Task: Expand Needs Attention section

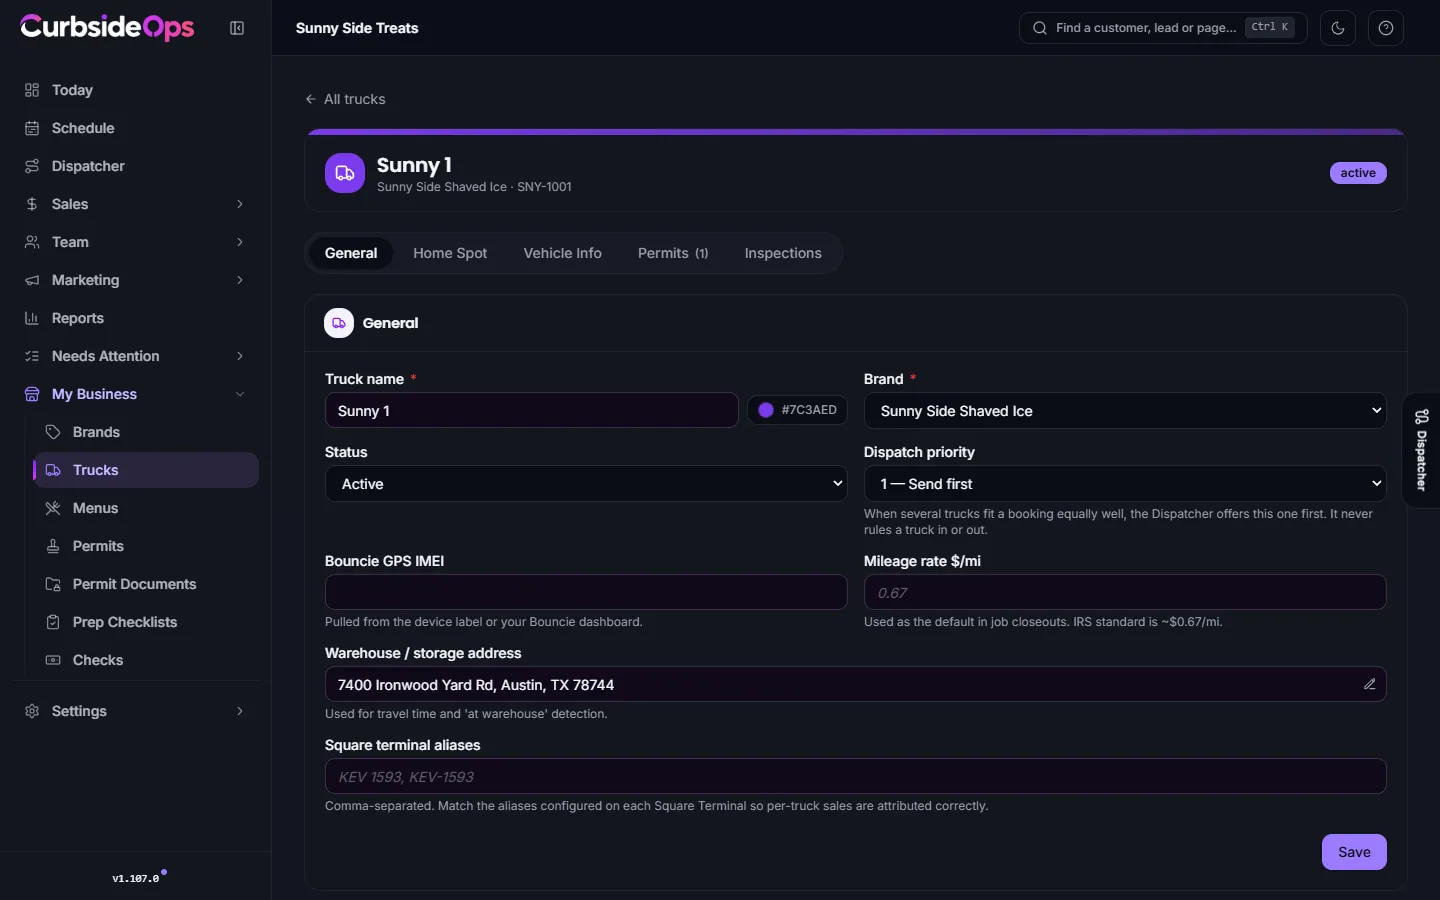Action: (x=135, y=356)
